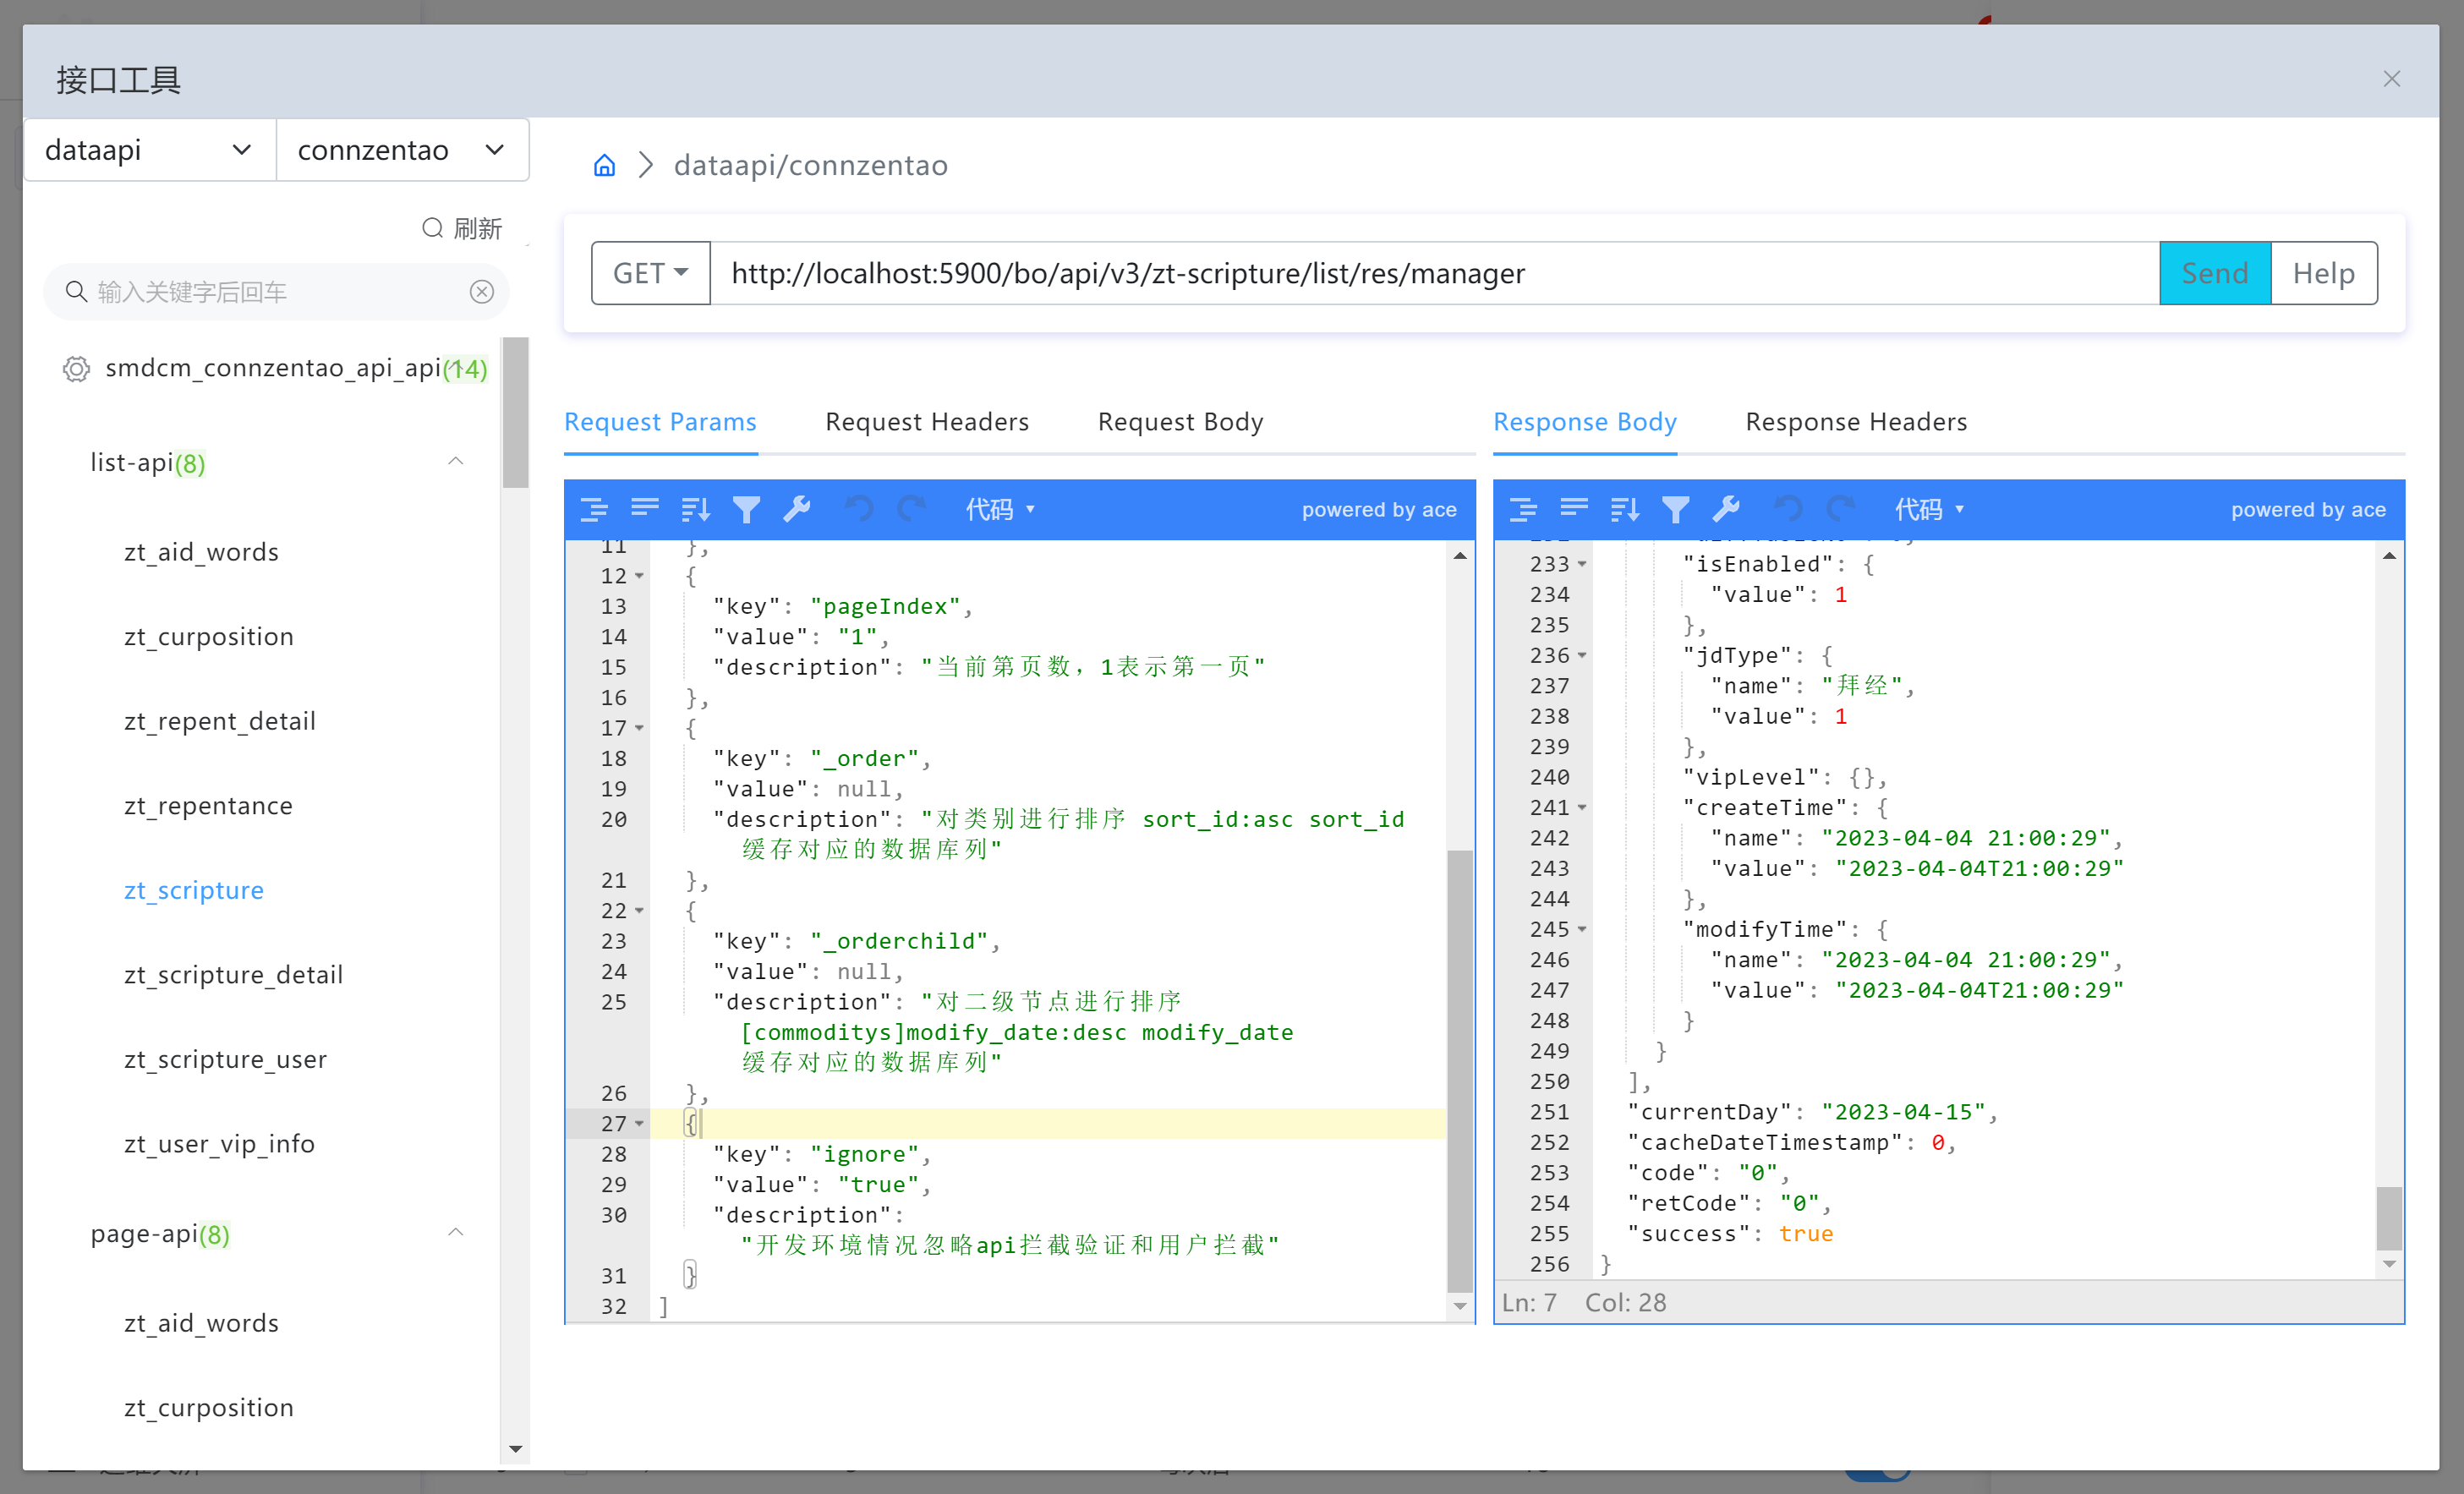Screen dimensions: 2464x1494
Task: Close the 接口工具 dialog
Action: pos(2391,79)
